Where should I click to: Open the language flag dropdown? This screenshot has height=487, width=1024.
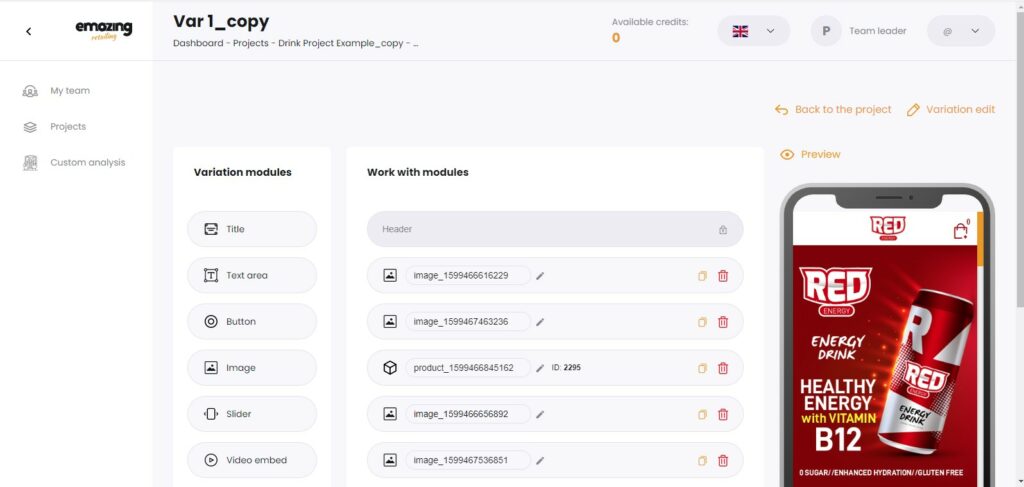coord(753,31)
